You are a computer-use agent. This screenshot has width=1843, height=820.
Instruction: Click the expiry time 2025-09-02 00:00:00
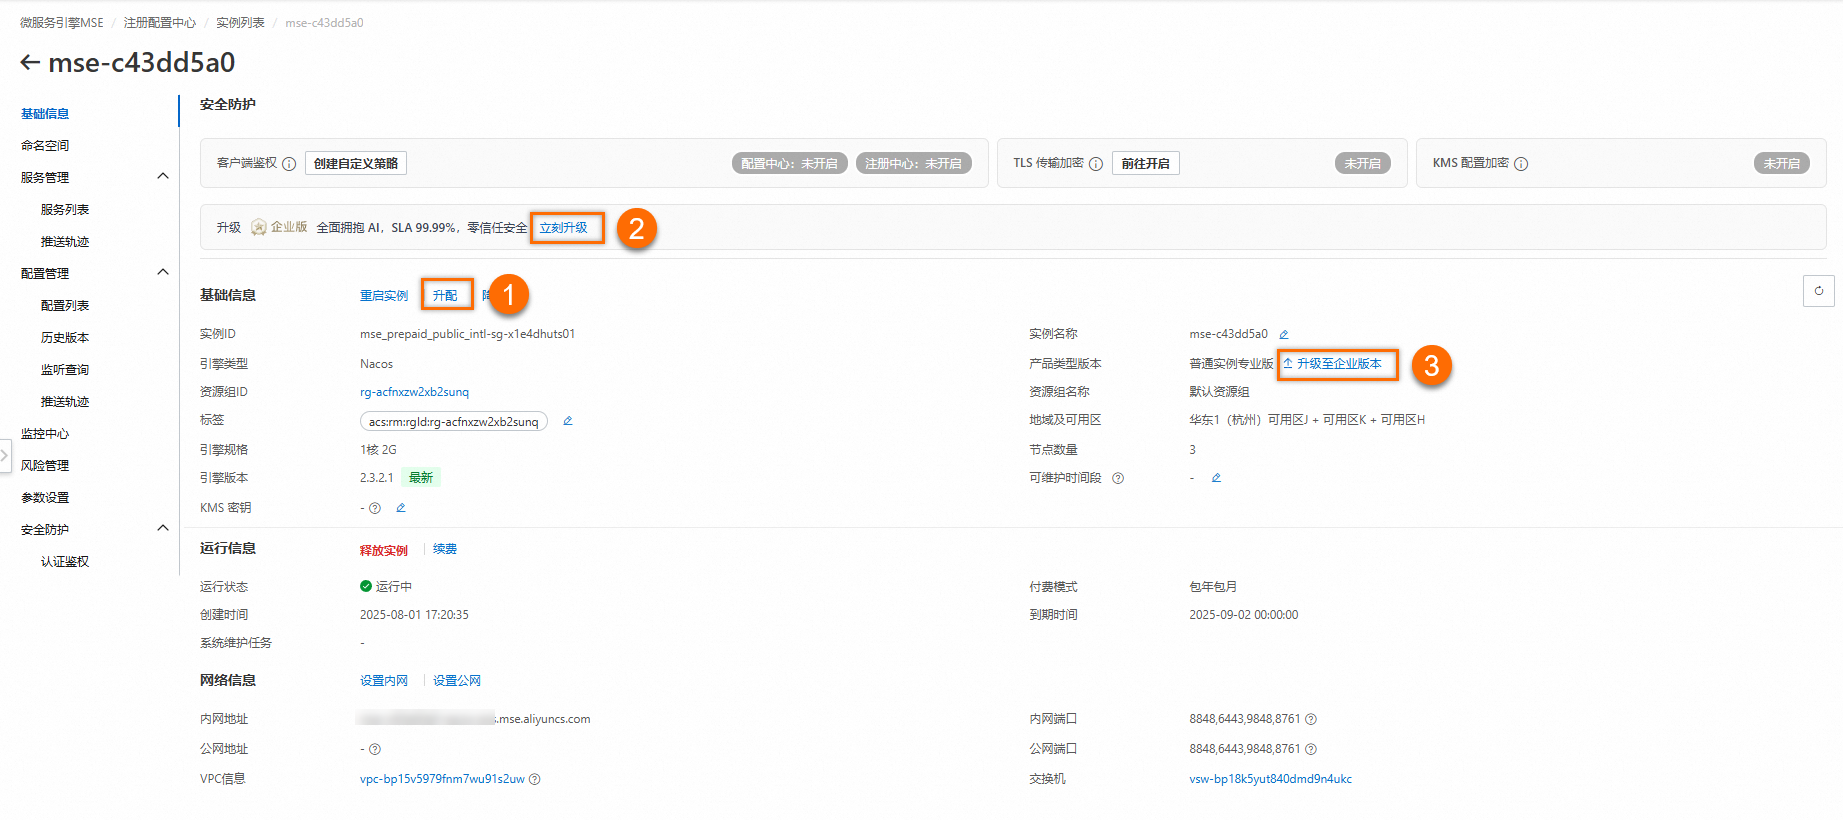click(1244, 615)
